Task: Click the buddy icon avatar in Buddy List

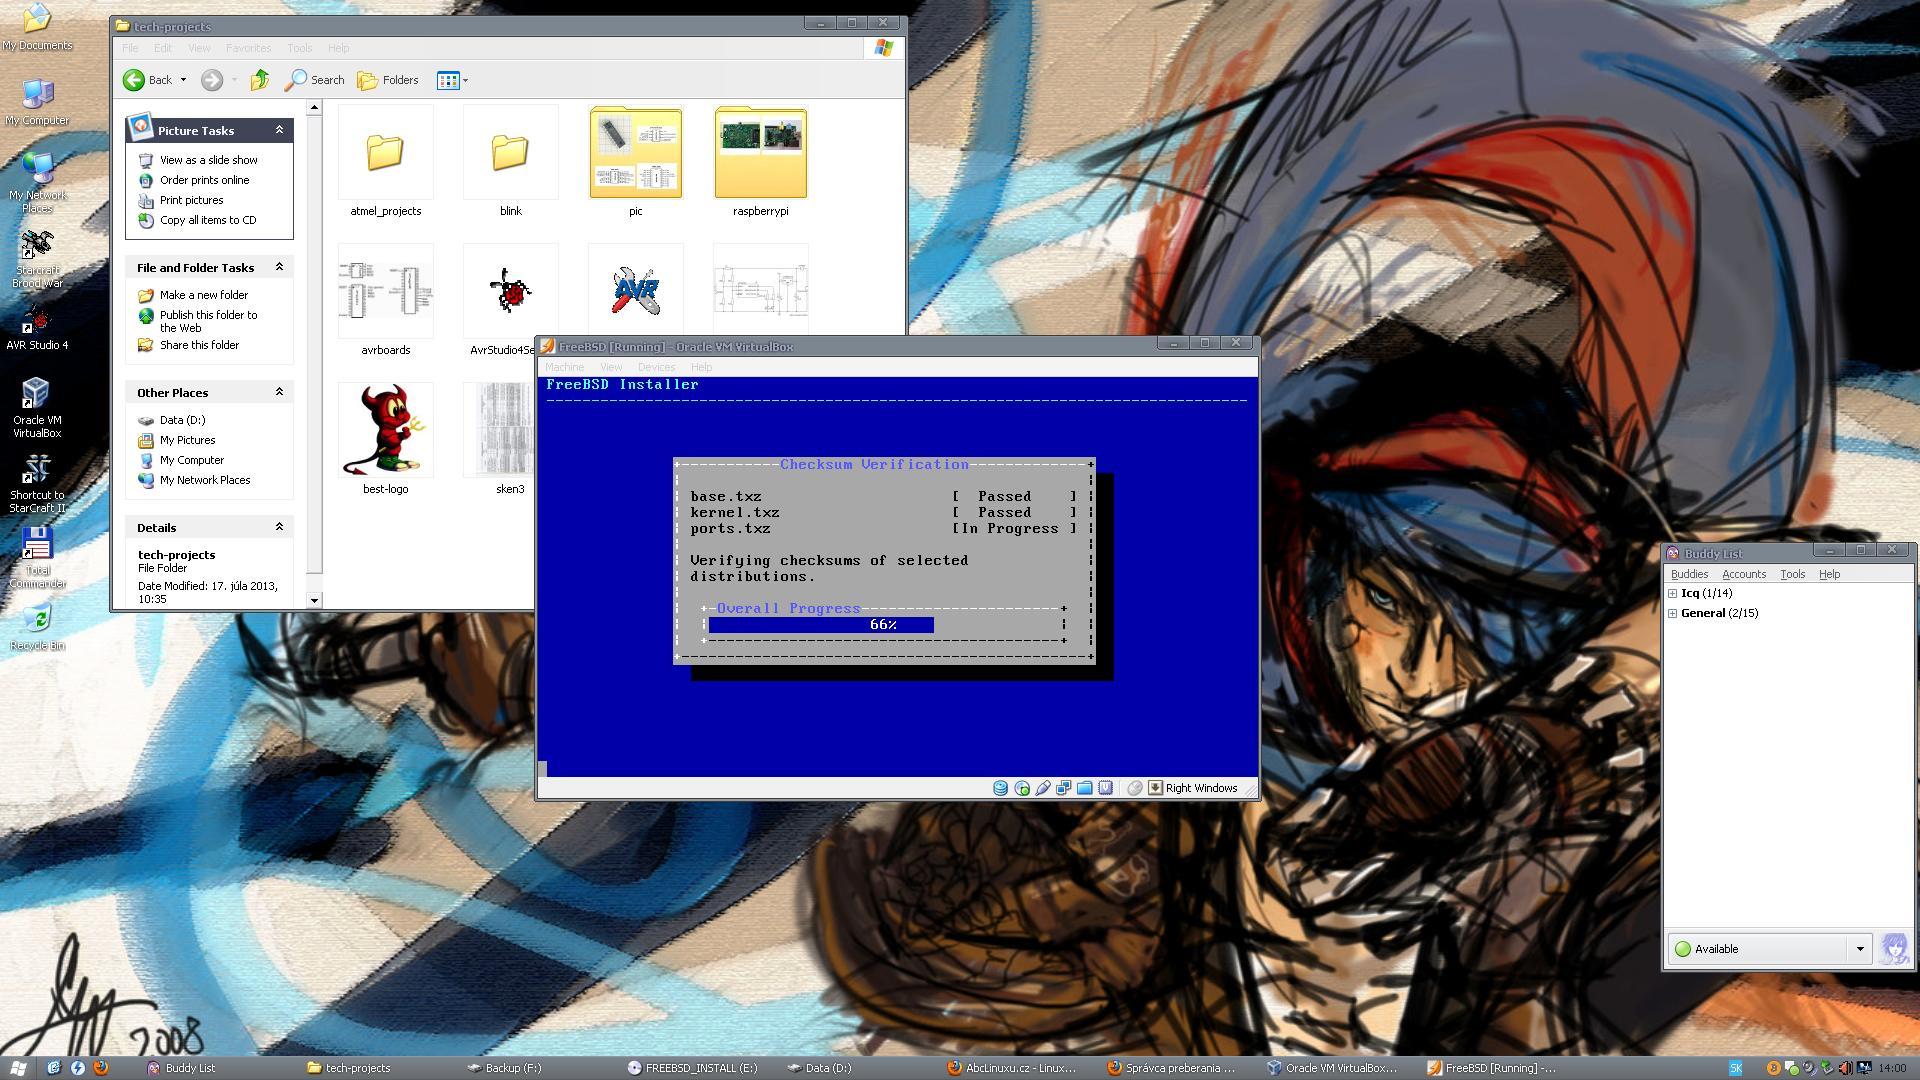Action: 1894,949
